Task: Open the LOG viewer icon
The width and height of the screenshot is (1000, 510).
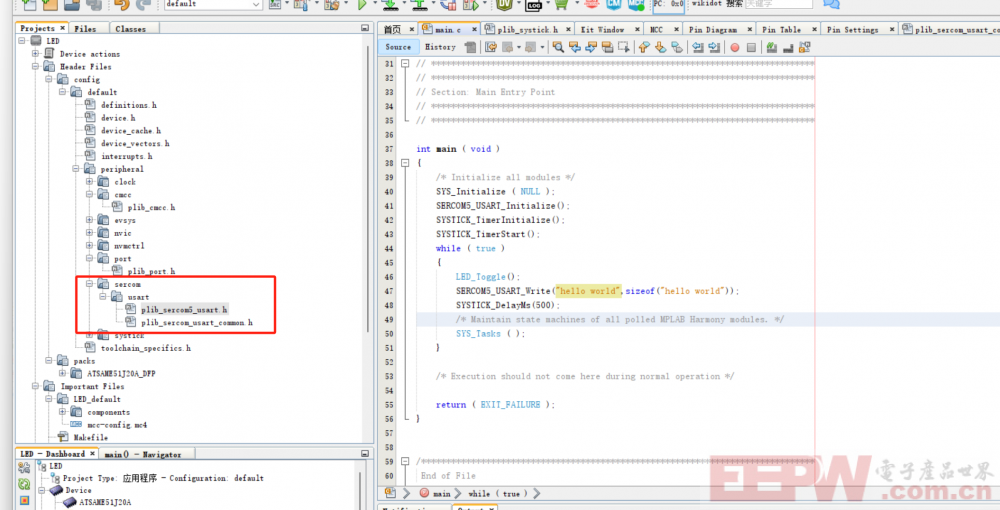Action: [x=534, y=5]
